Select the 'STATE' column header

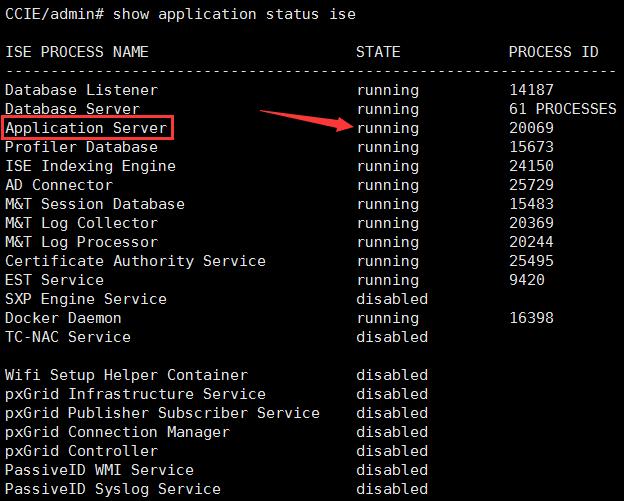[x=378, y=52]
